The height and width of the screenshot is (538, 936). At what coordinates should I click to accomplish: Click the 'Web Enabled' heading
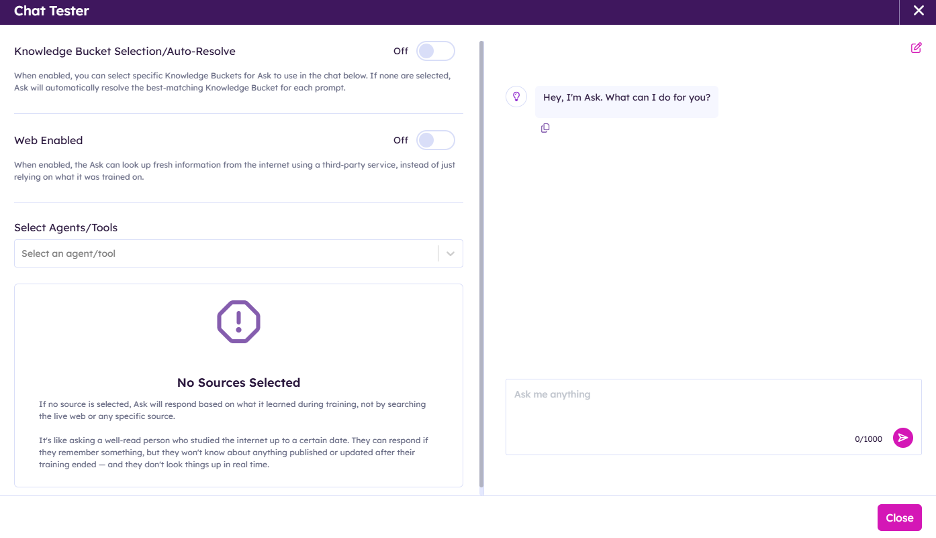[x=48, y=140]
